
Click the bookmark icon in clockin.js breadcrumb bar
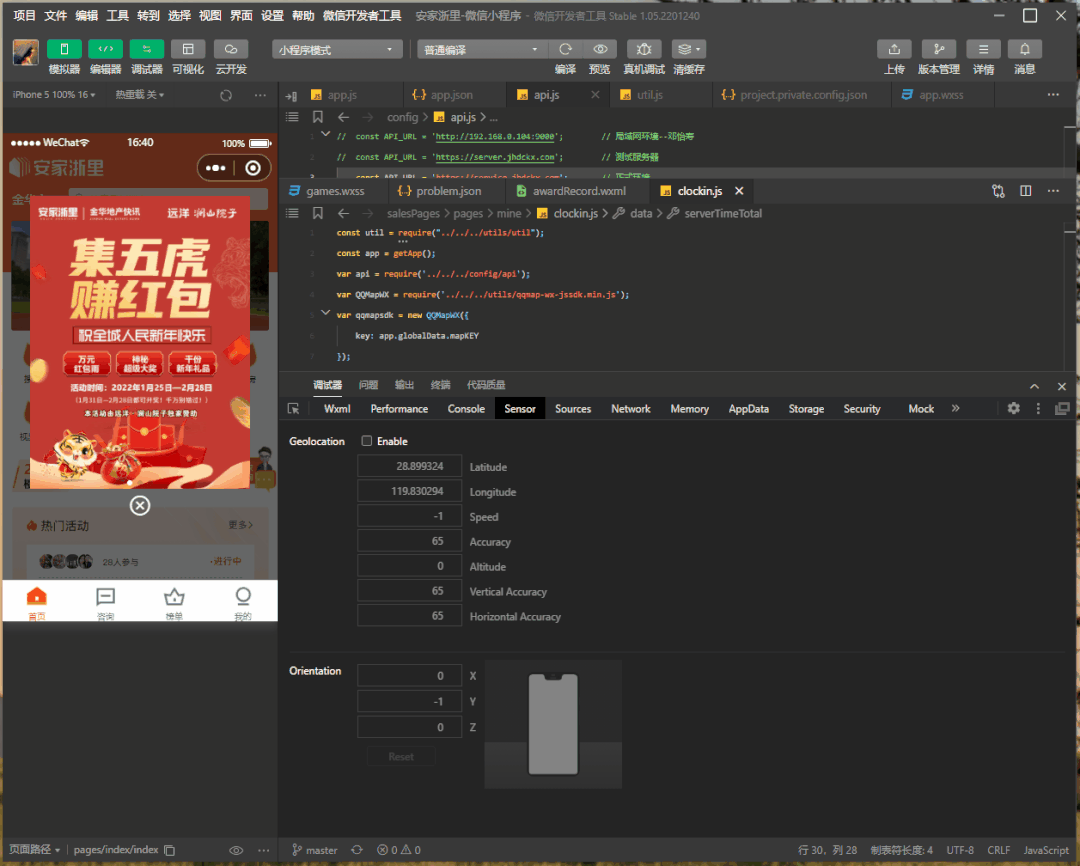point(318,214)
